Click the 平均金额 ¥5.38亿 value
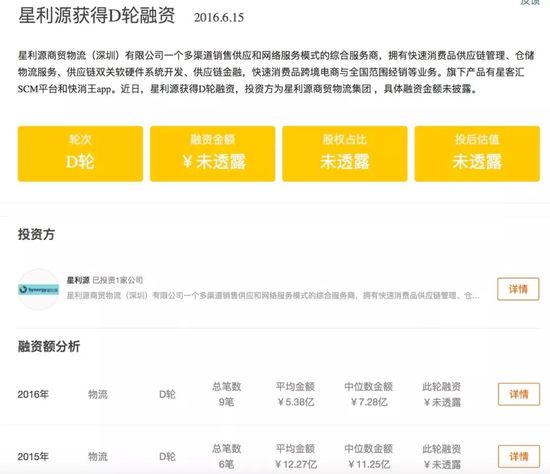Image resolution: width=550 pixels, height=474 pixels. point(296,402)
